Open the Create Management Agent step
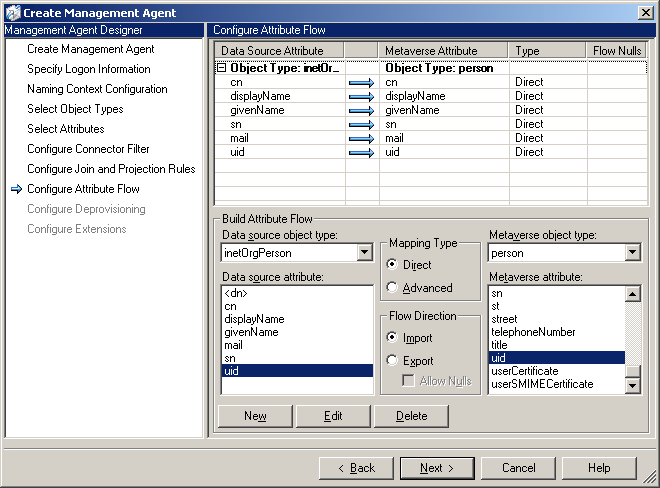Viewport: 660px width, 488px height. tap(90, 49)
